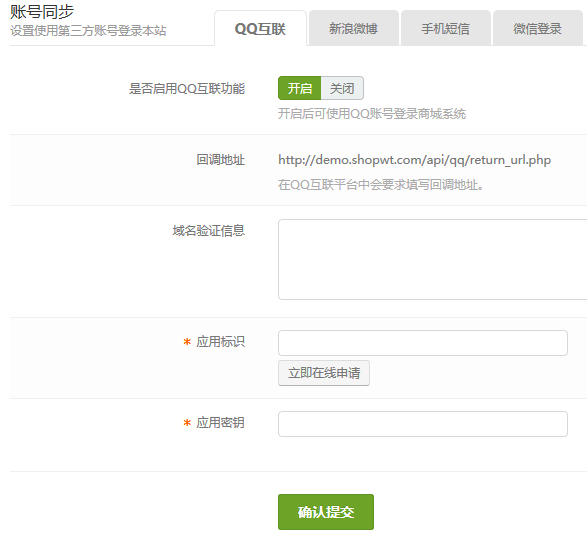Switch to the QQ互联 tab

[x=260, y=28]
